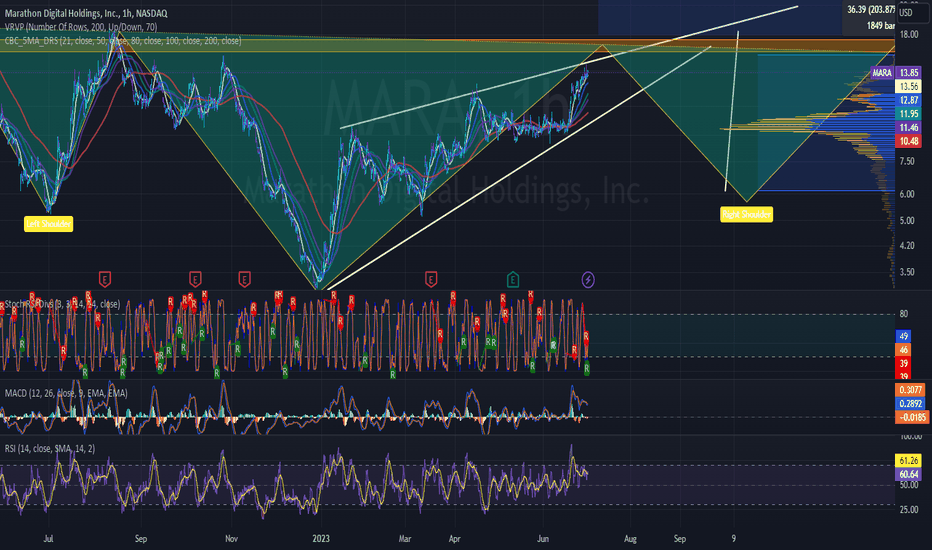
Task: Click the purple 11.46 price label
Action: [x=909, y=127]
